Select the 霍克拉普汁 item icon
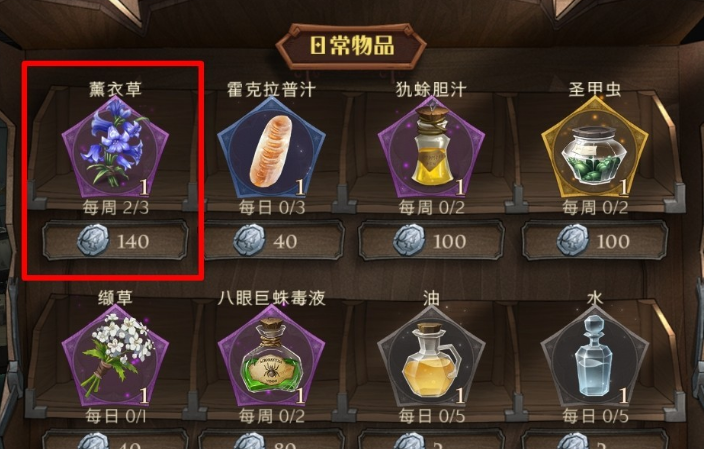 coord(271,147)
